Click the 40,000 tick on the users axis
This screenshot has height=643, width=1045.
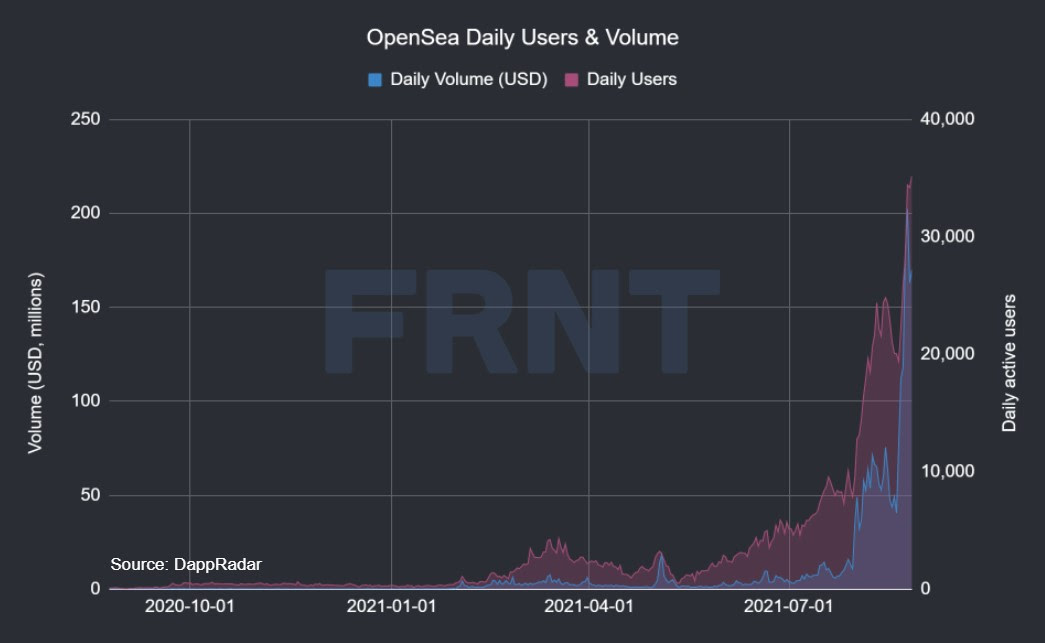click(x=947, y=119)
